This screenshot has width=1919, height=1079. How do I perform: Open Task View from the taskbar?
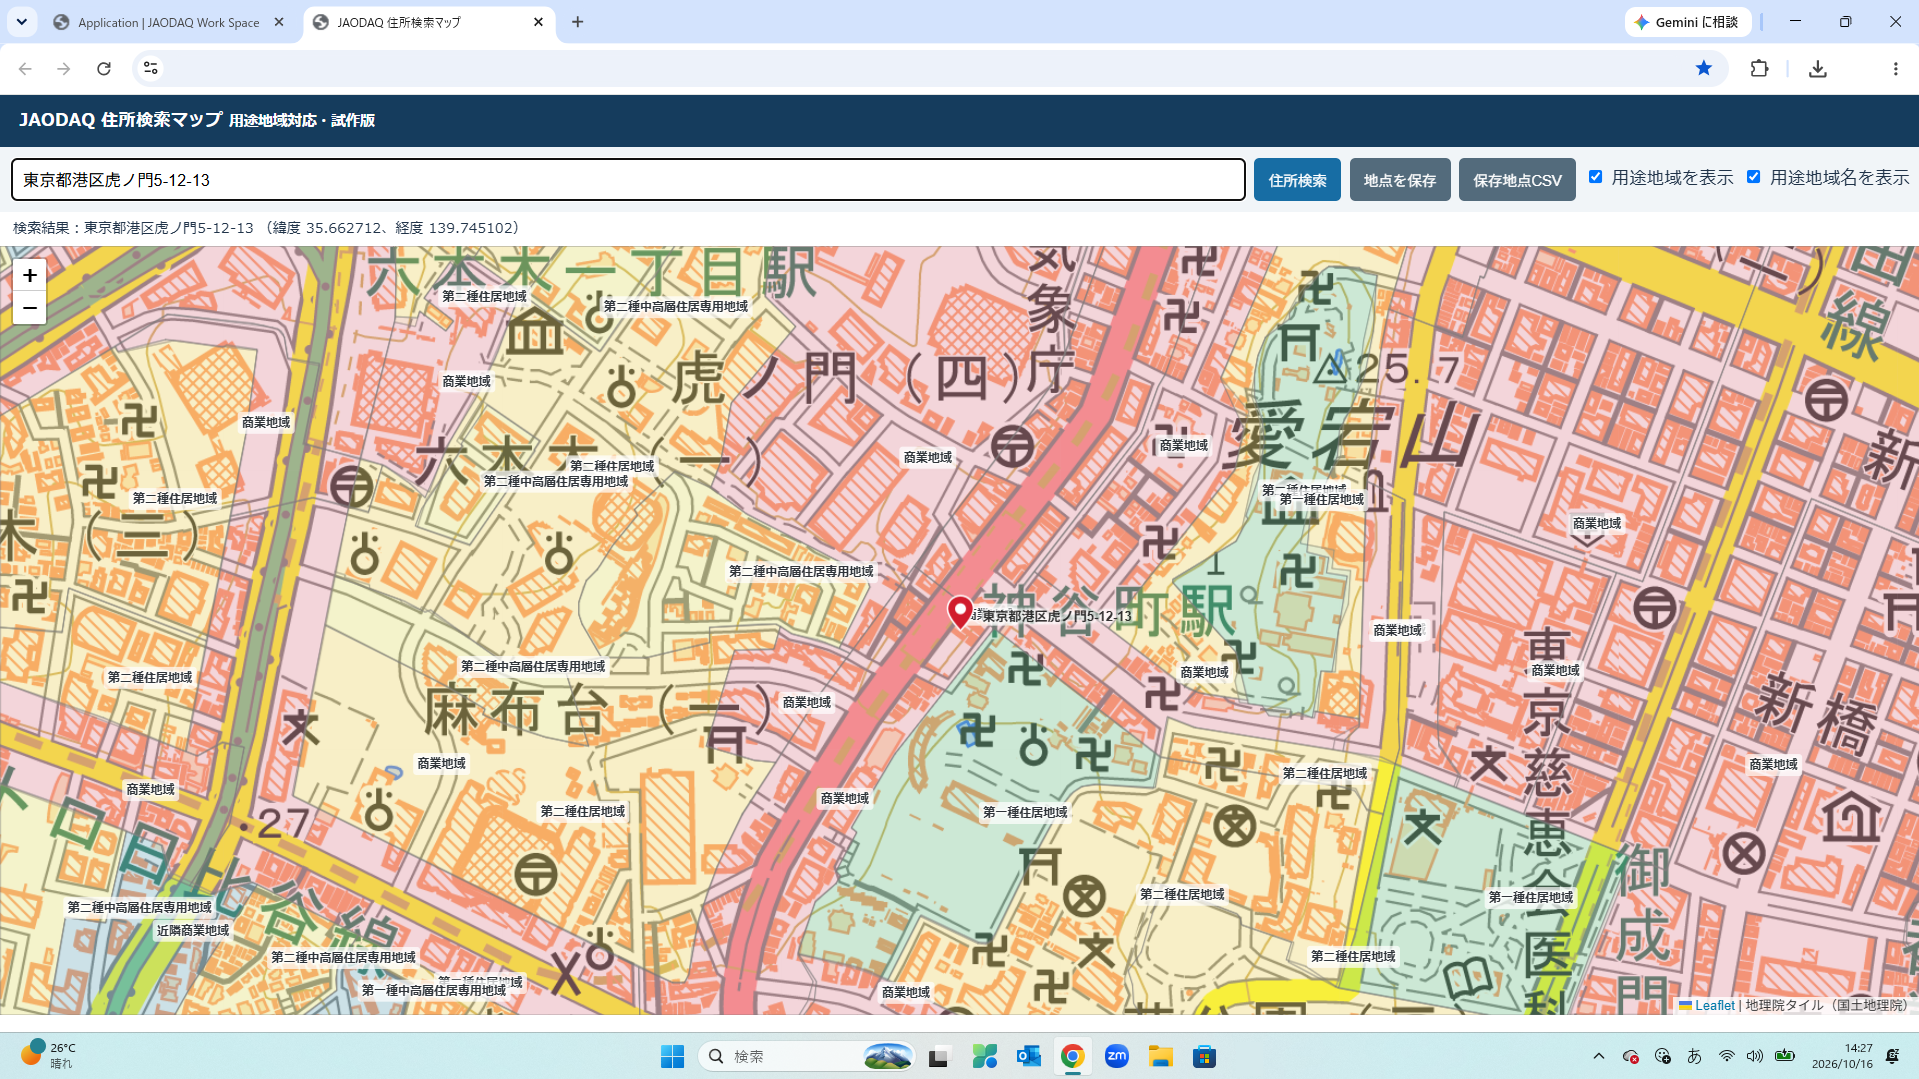[938, 1056]
